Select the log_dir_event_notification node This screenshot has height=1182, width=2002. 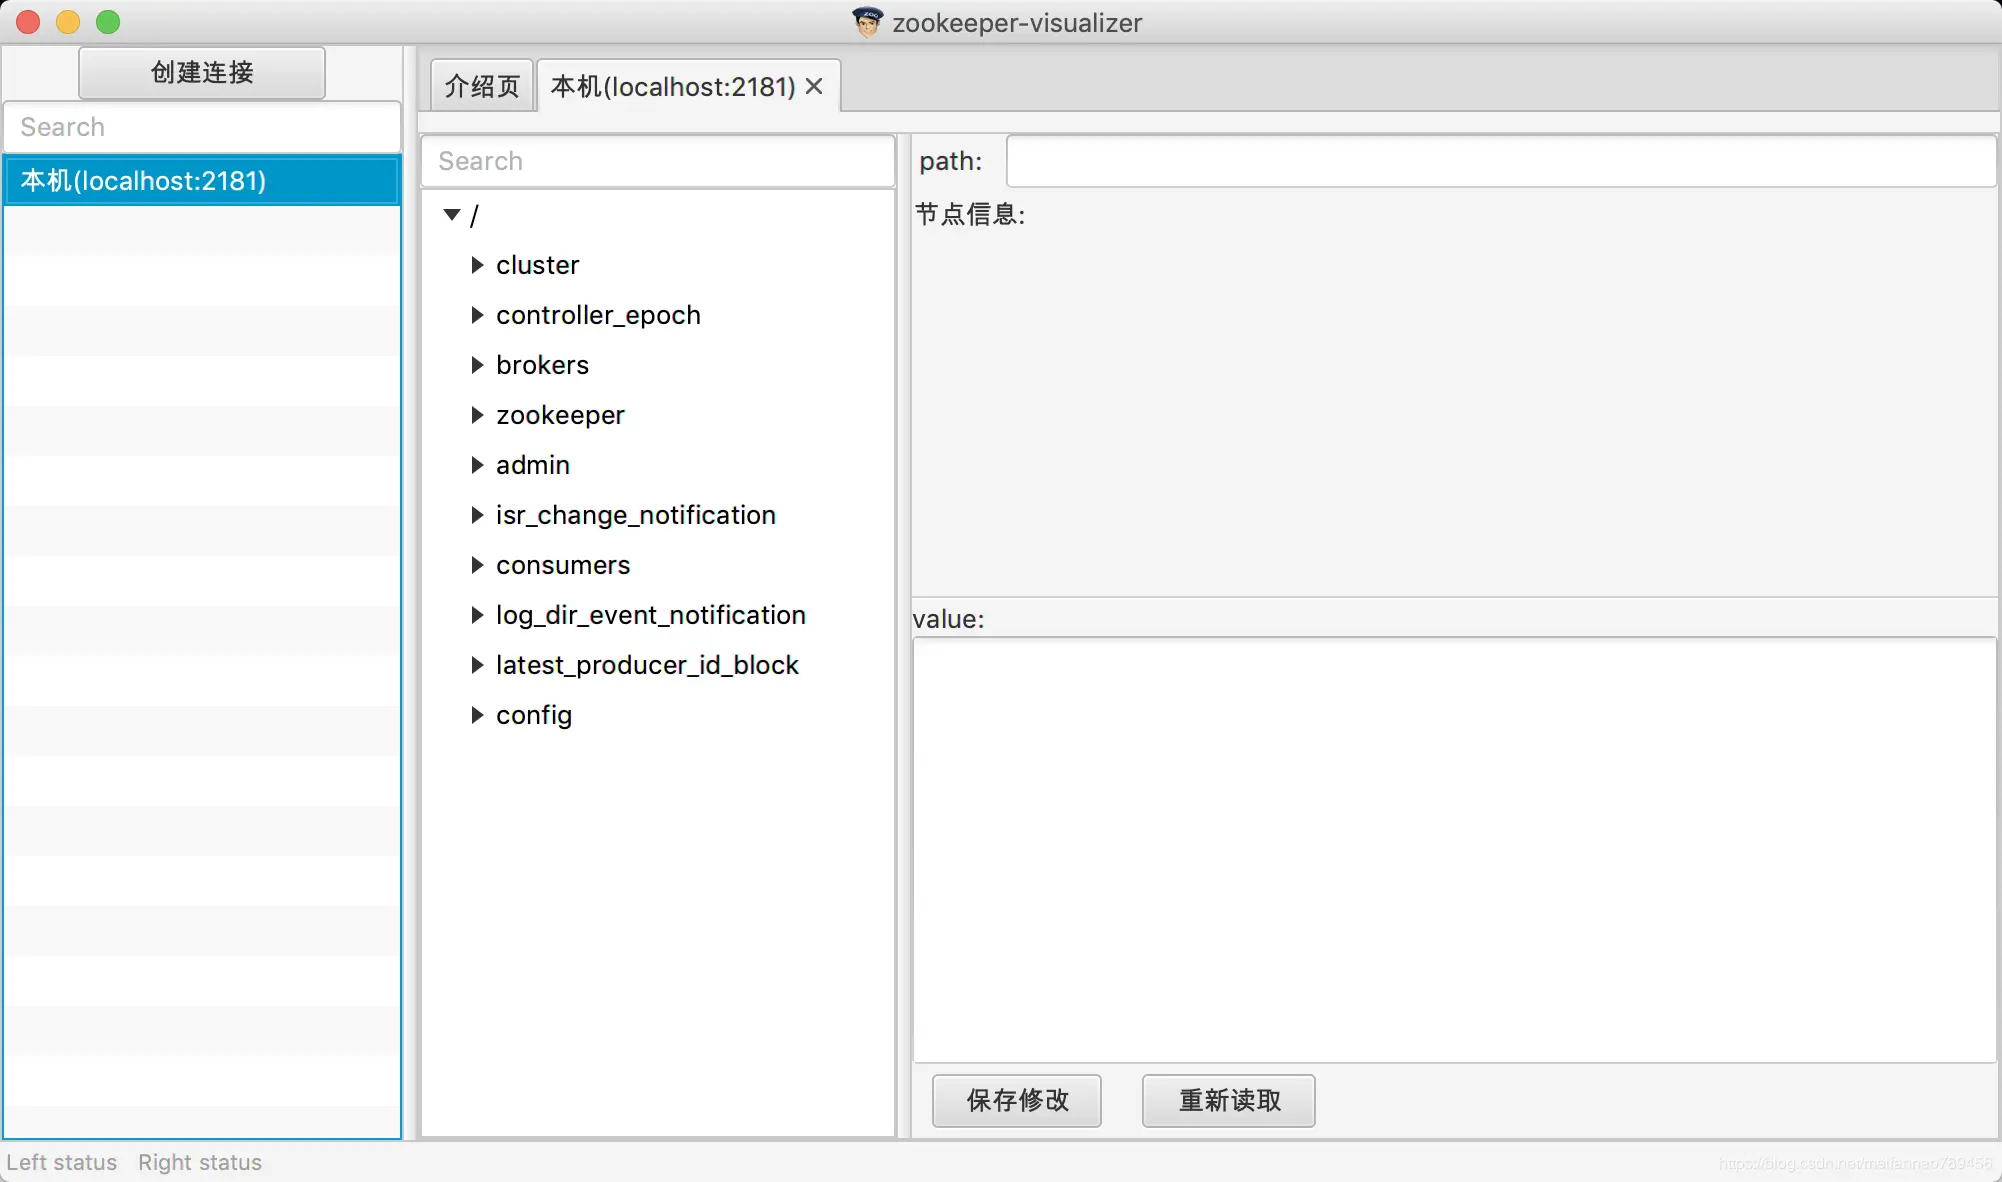650,615
